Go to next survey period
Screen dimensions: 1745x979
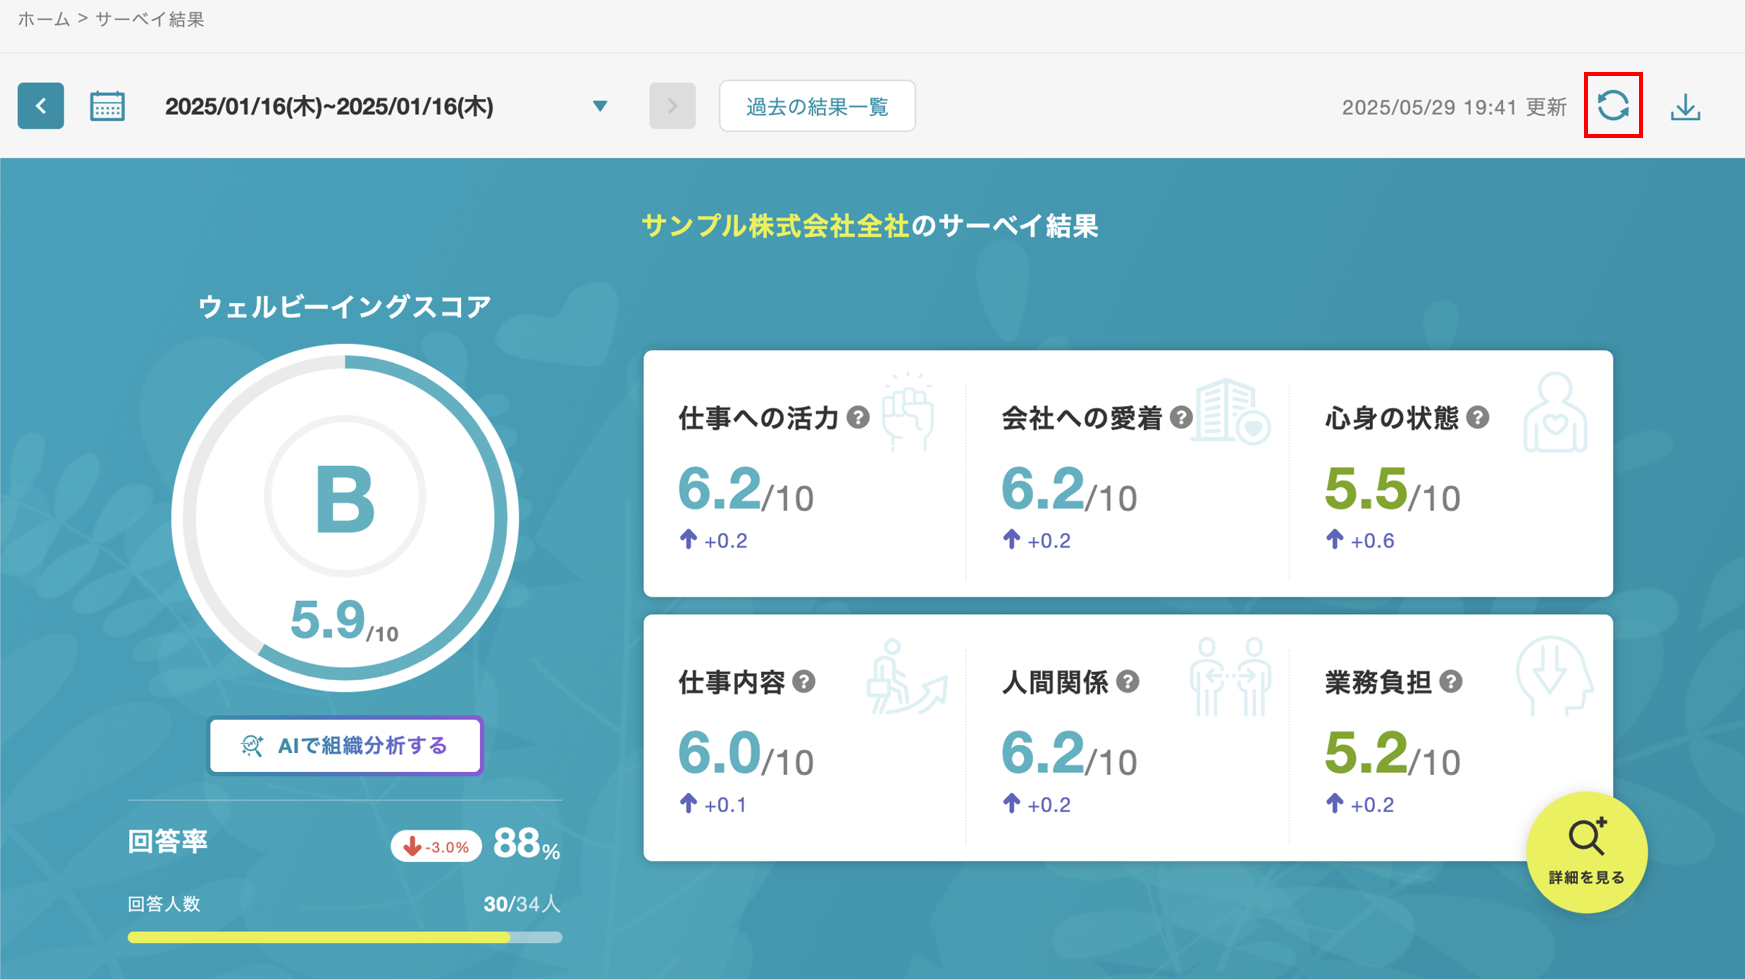coord(672,106)
